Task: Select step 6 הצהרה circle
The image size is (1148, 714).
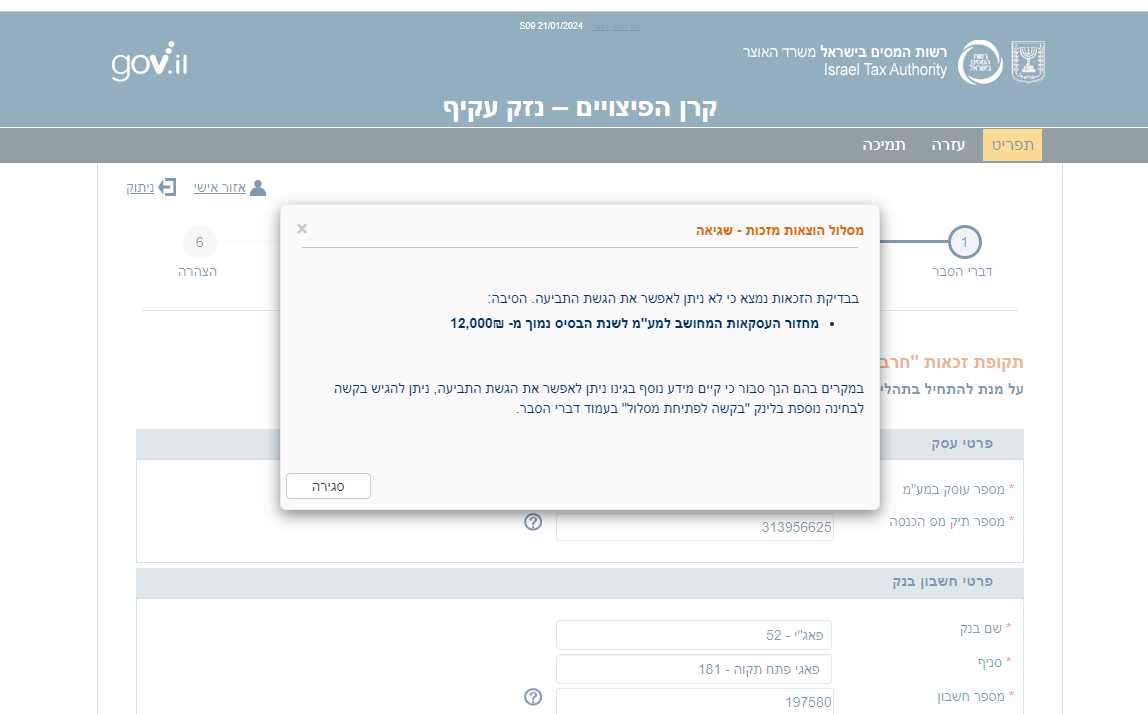Action: 199,242
